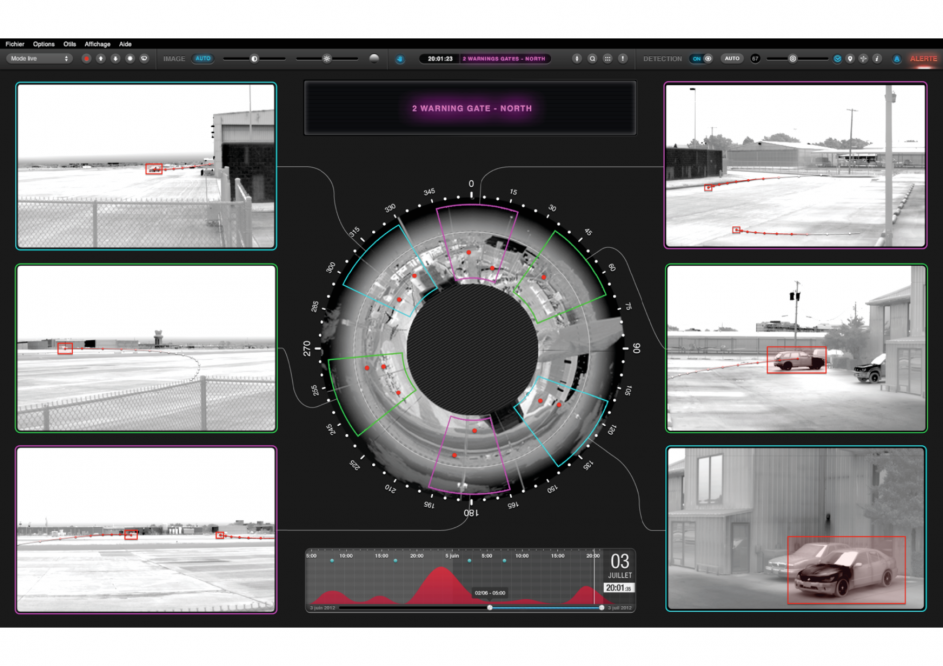
Task: Open the Fichier menu
Action: (x=15, y=44)
